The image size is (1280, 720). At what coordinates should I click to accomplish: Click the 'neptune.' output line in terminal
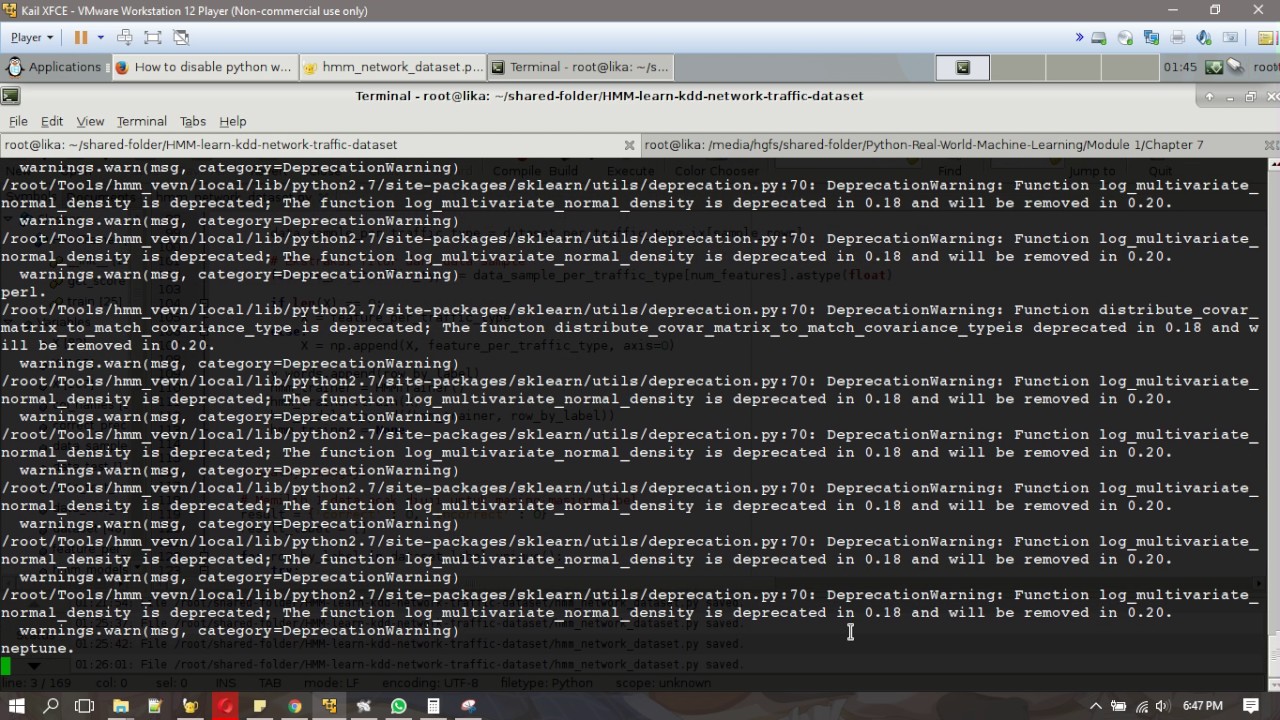[x=37, y=648]
